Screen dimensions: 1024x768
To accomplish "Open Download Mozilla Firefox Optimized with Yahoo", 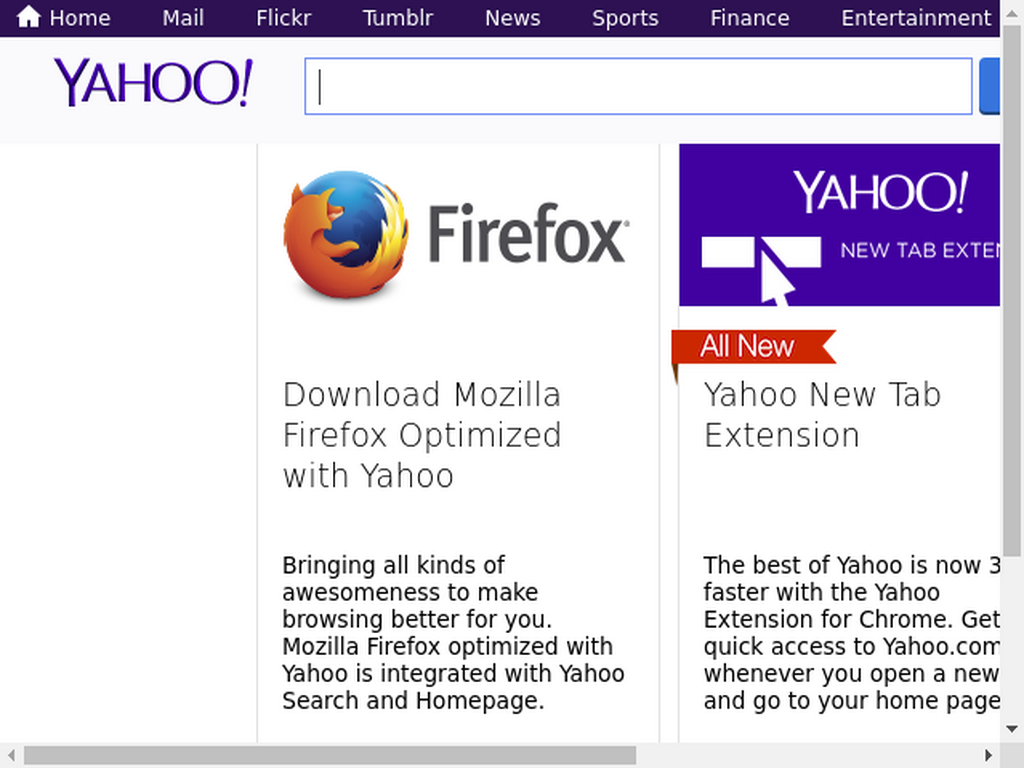I will pyautogui.click(x=422, y=435).
